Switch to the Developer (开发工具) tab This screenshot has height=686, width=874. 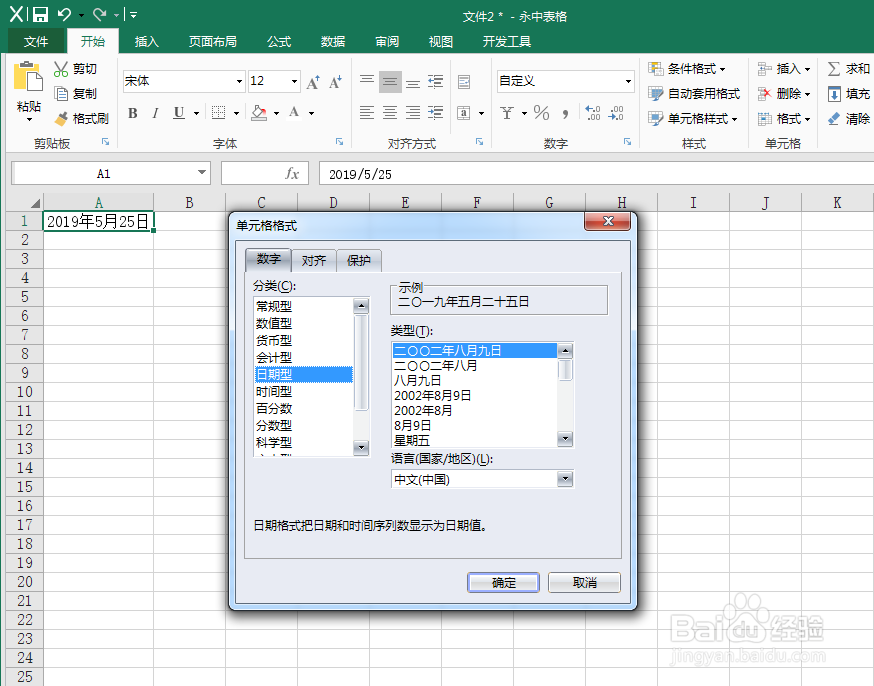coord(507,41)
